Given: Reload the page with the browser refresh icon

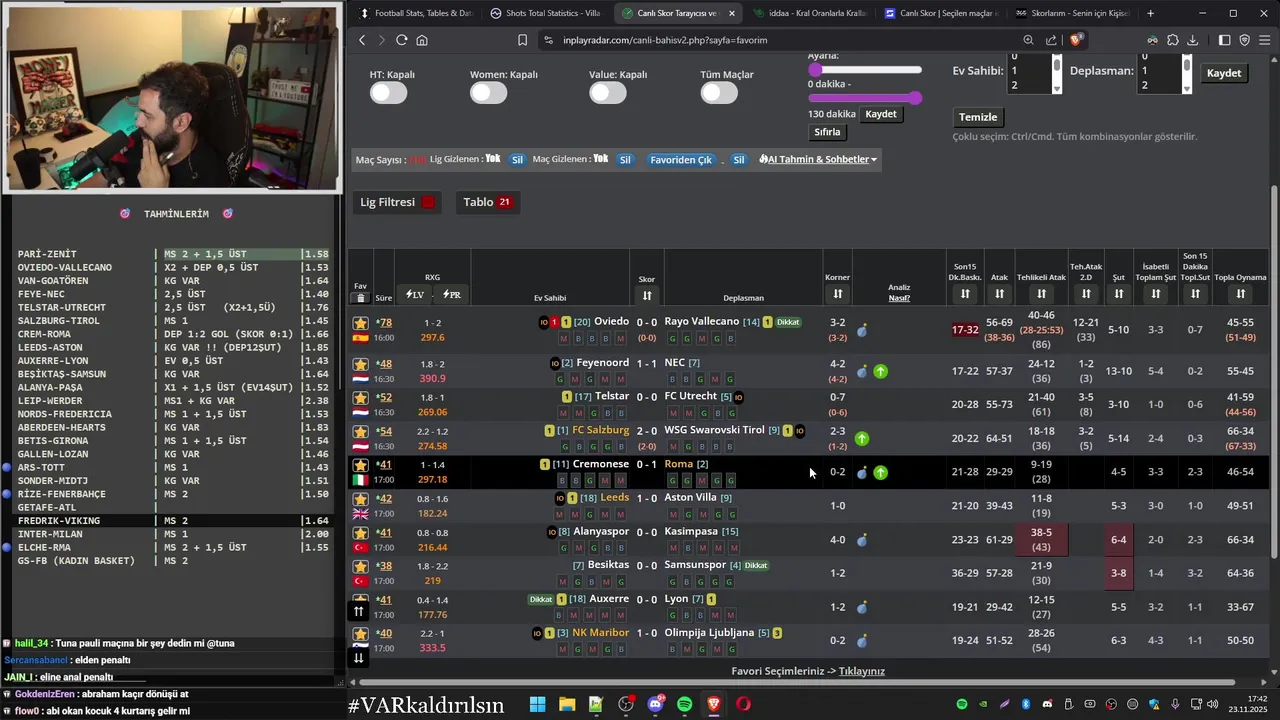Looking at the screenshot, I should point(401,40).
